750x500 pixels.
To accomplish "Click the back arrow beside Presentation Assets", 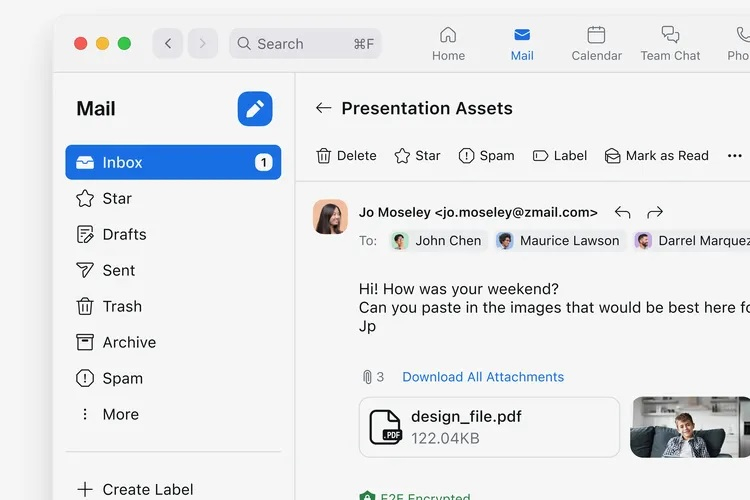I will (x=323, y=108).
